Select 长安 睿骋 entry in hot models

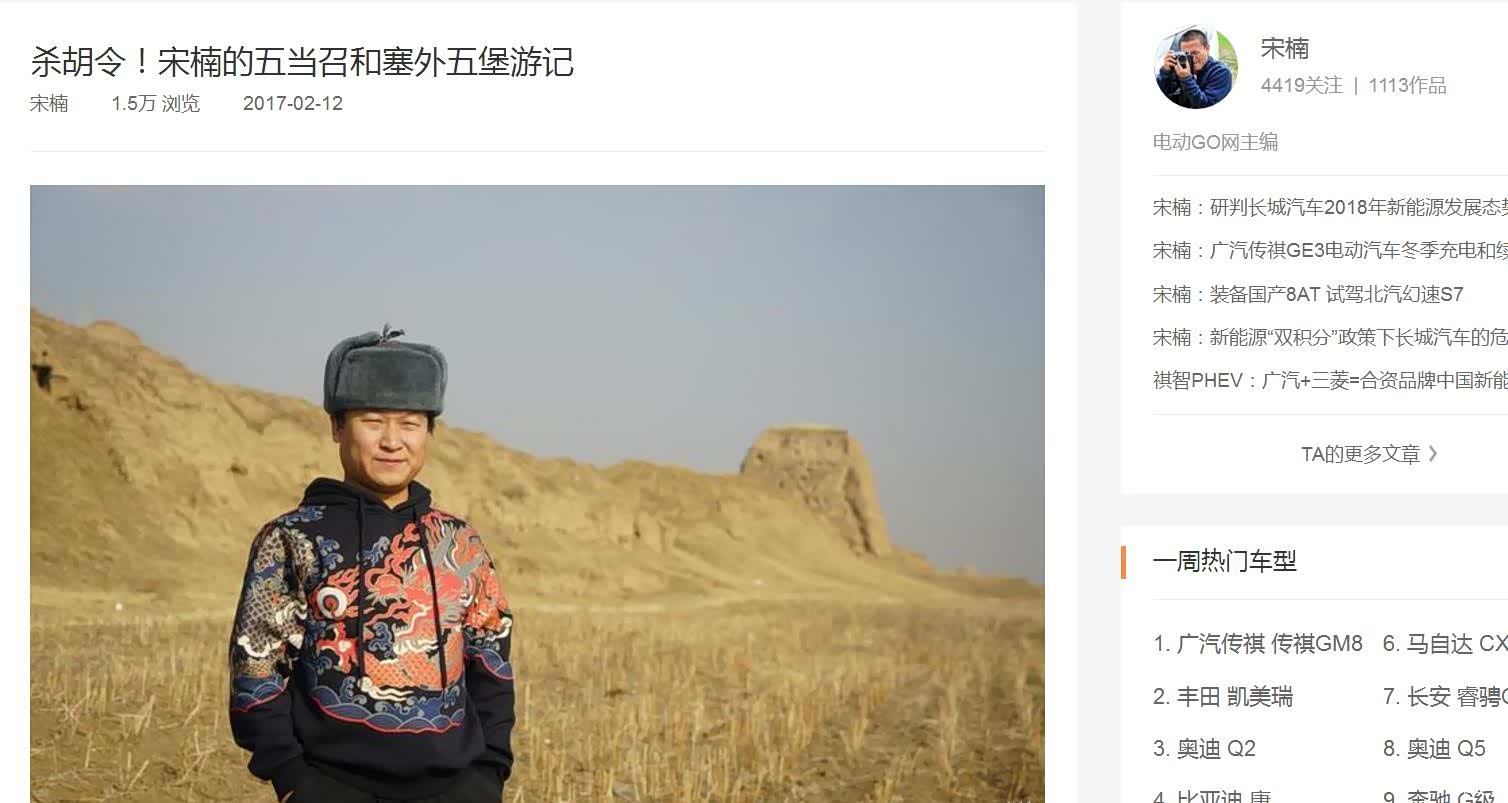(x=1445, y=697)
